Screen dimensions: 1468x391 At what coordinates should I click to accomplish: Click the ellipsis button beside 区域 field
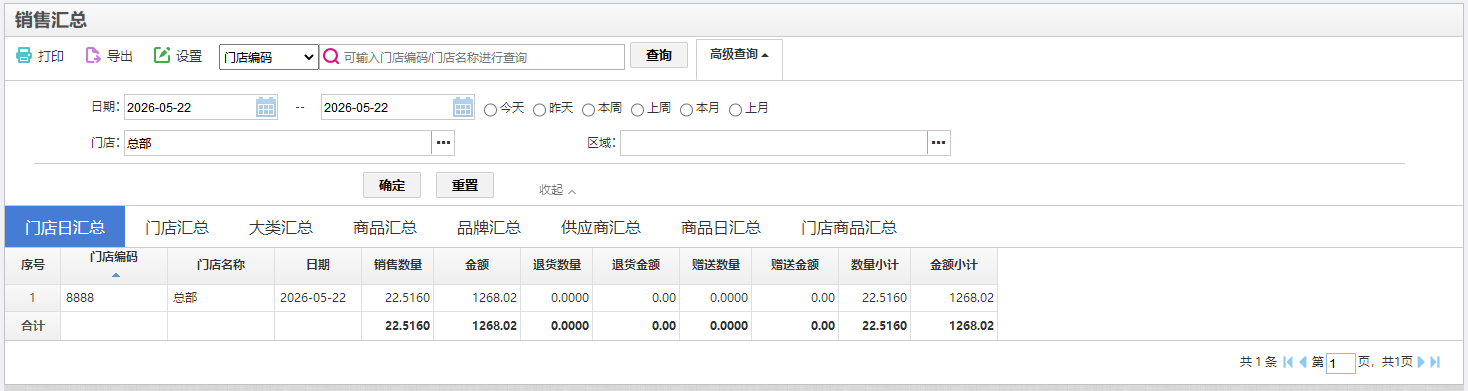939,143
